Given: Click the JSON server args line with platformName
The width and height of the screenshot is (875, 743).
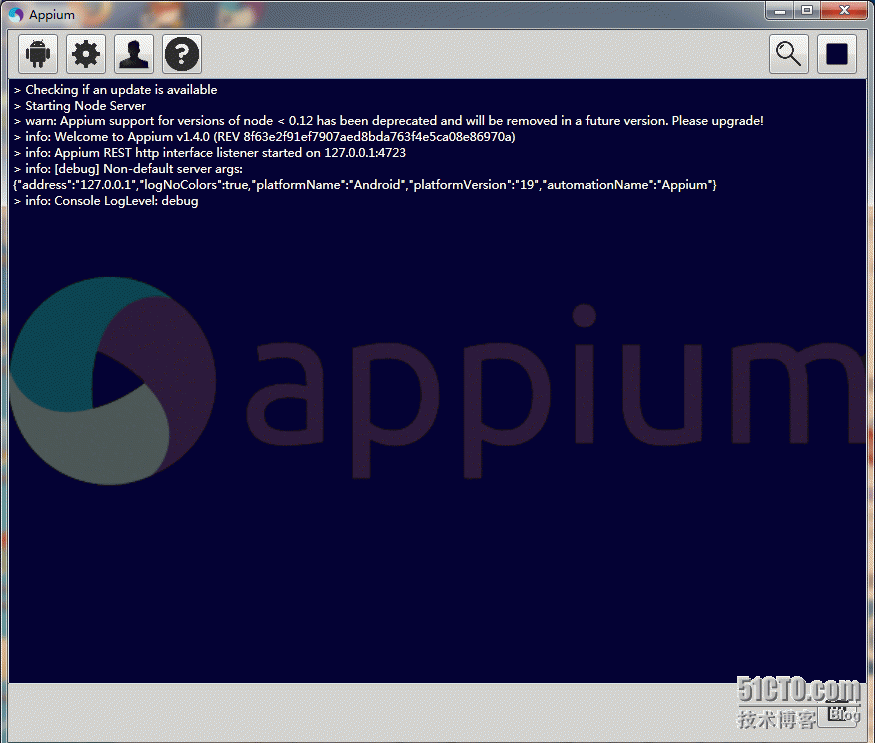Looking at the screenshot, I should (365, 185).
